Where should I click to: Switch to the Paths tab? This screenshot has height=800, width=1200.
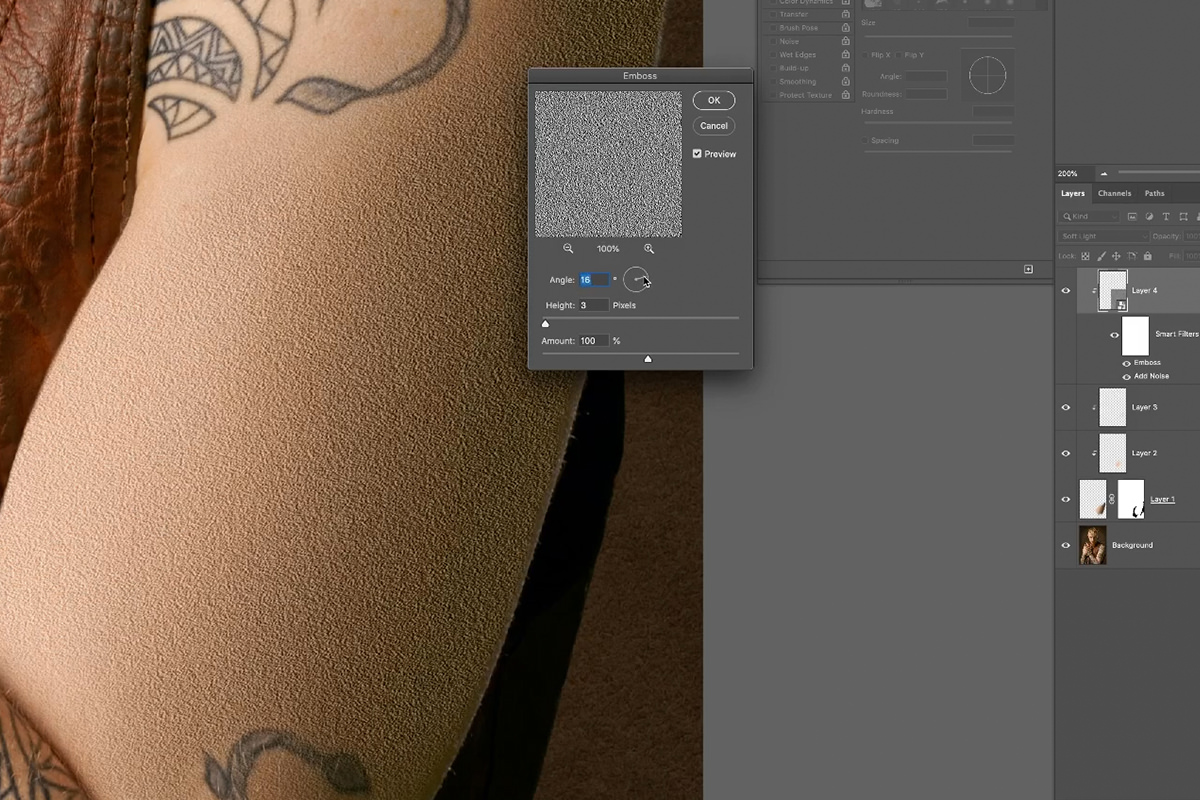click(1154, 193)
